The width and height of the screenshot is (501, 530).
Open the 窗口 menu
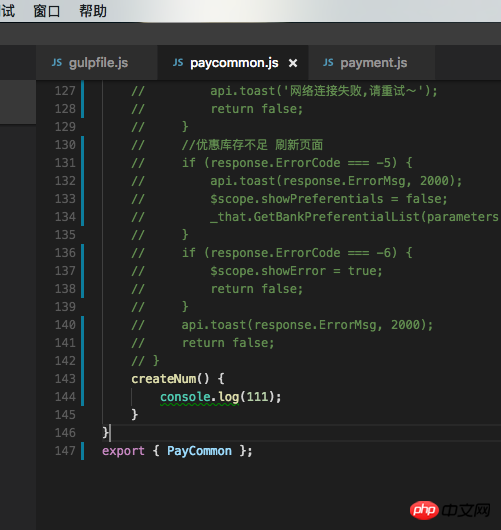47,11
